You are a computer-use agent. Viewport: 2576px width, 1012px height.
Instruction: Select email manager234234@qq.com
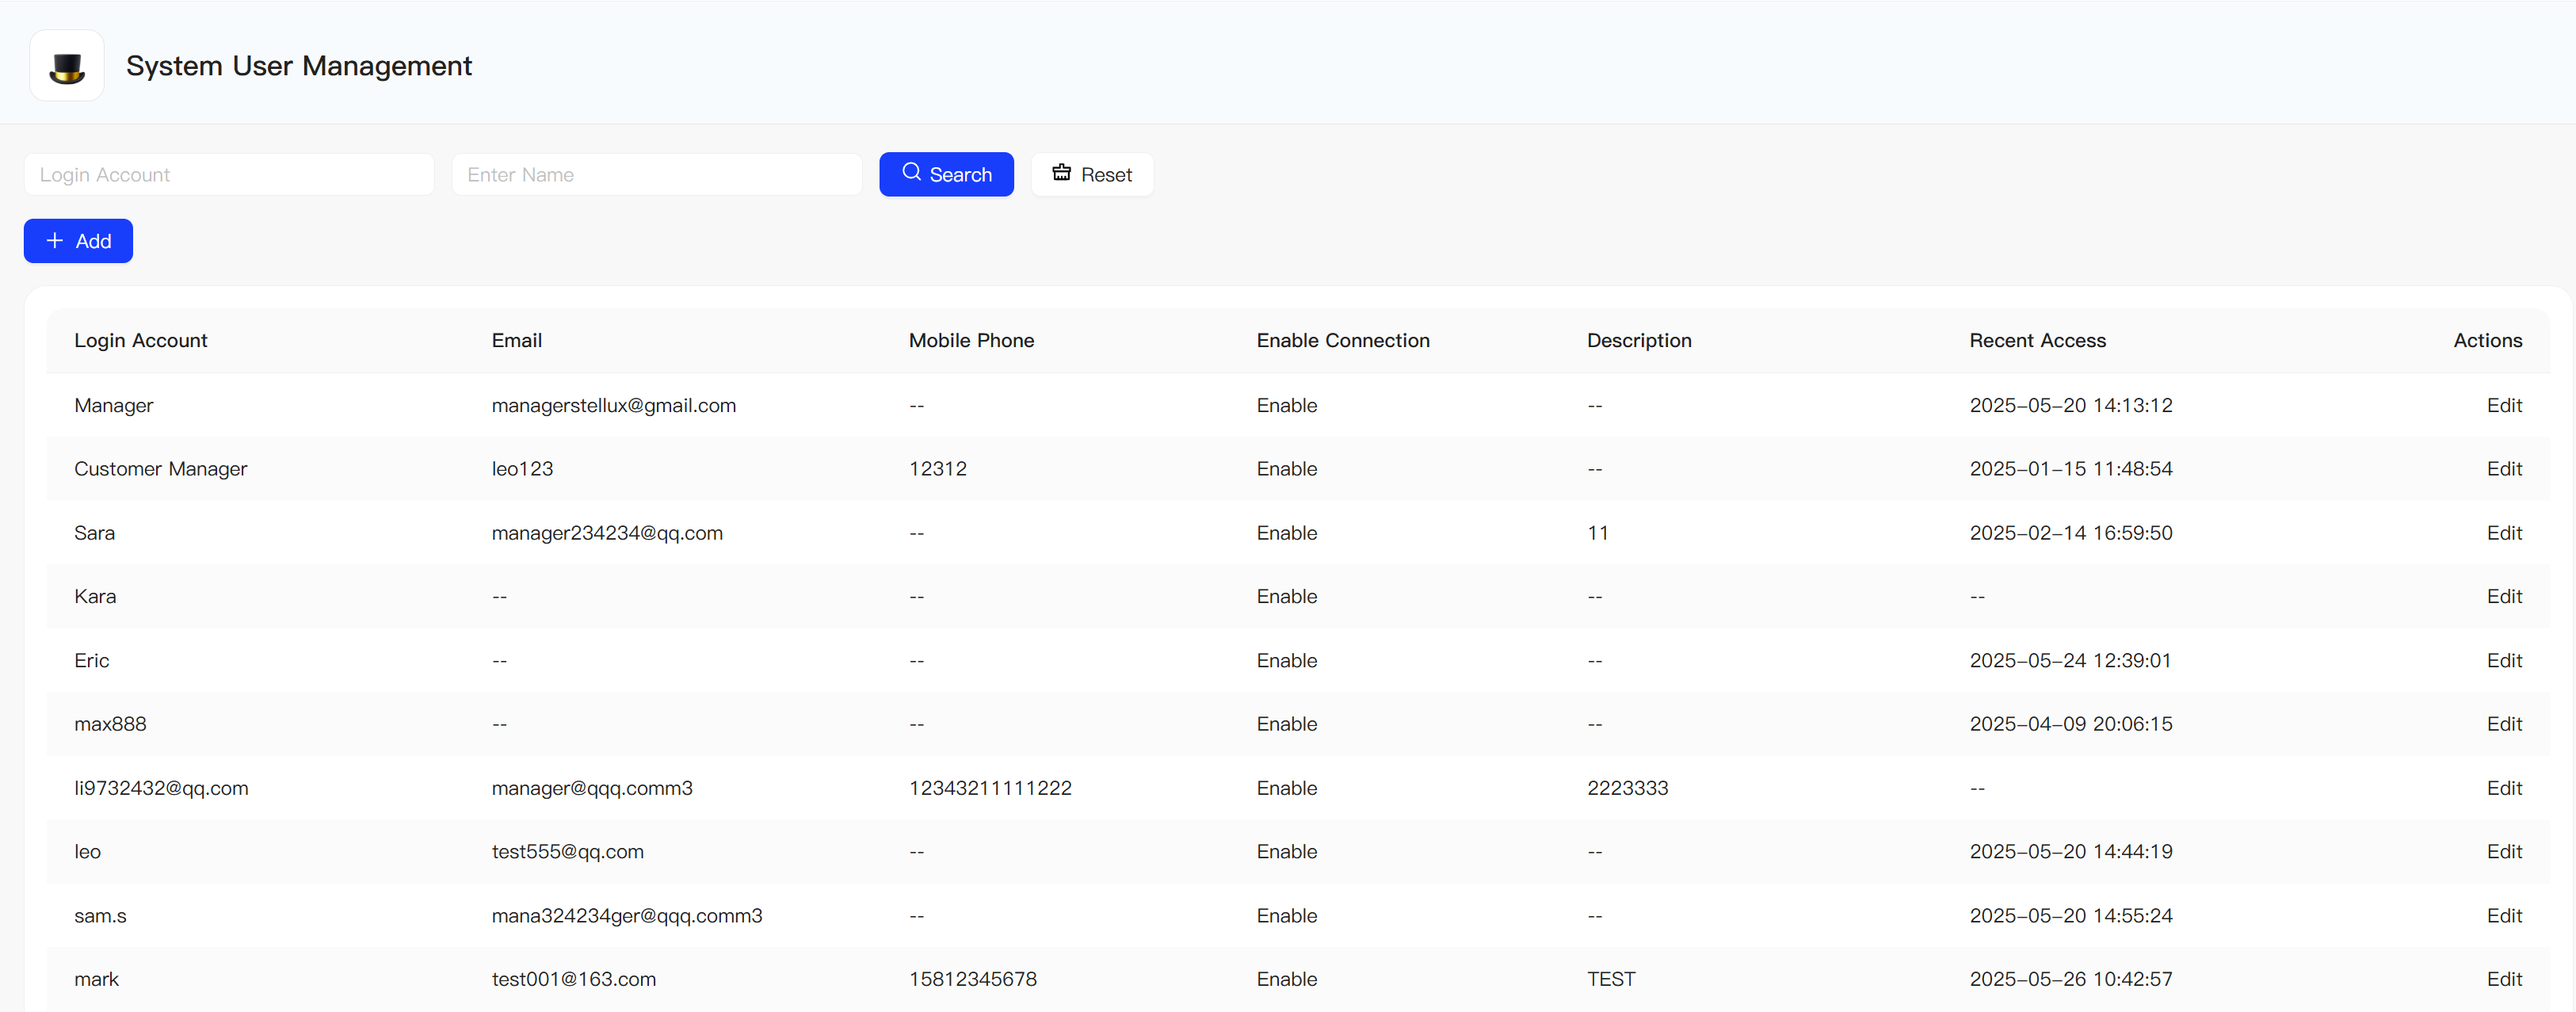tap(607, 533)
